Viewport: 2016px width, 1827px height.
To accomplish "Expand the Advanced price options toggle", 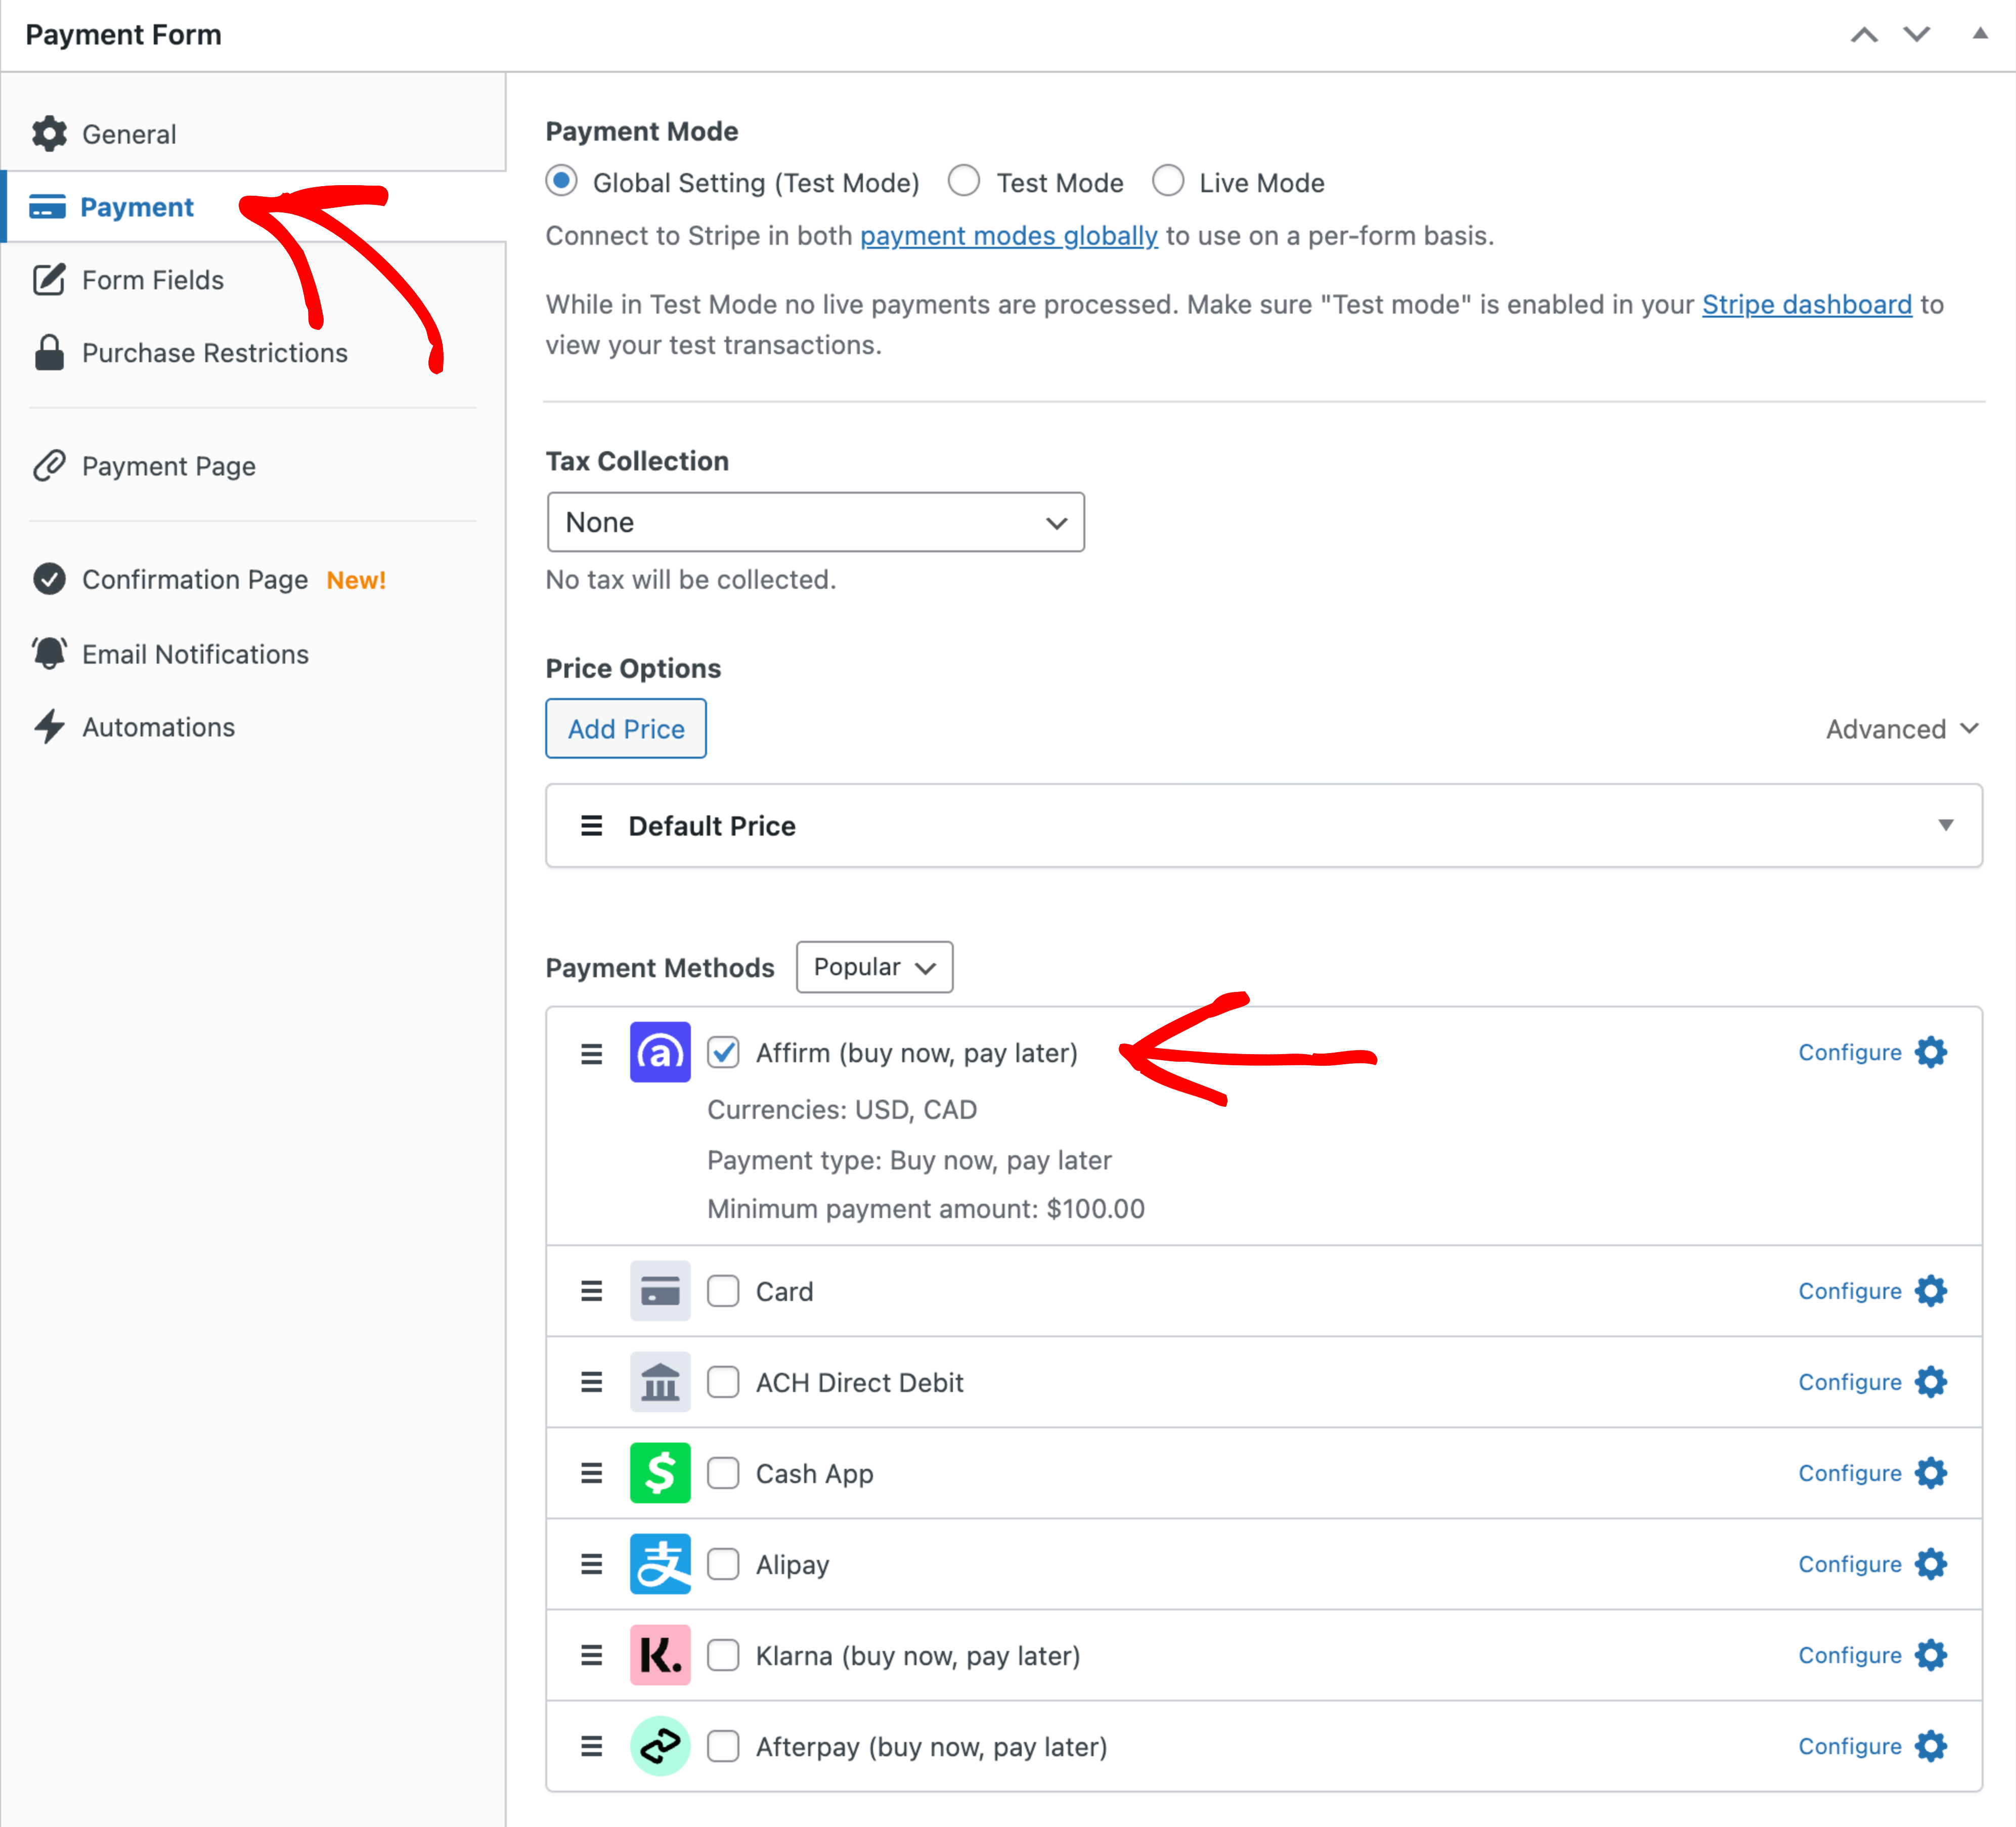I will click(x=1901, y=729).
